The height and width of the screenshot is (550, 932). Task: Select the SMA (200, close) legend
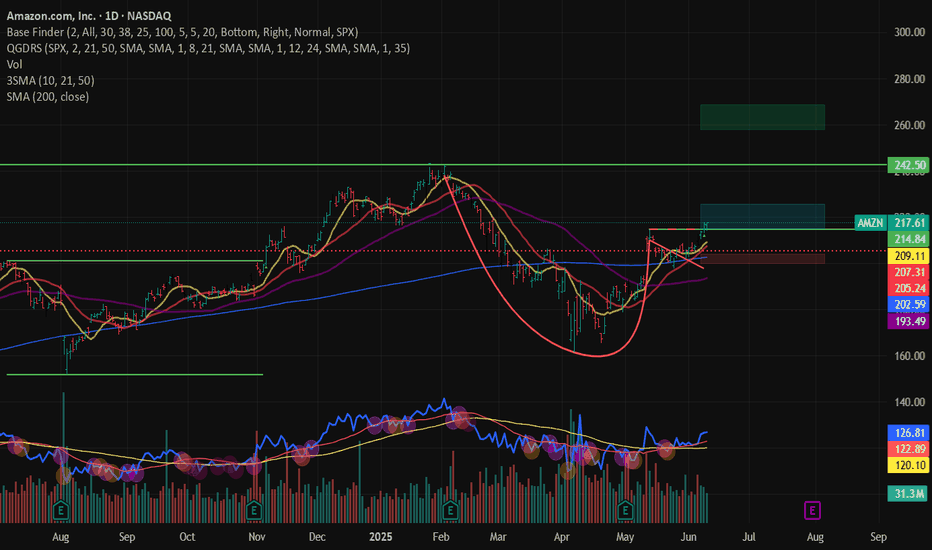[48, 96]
